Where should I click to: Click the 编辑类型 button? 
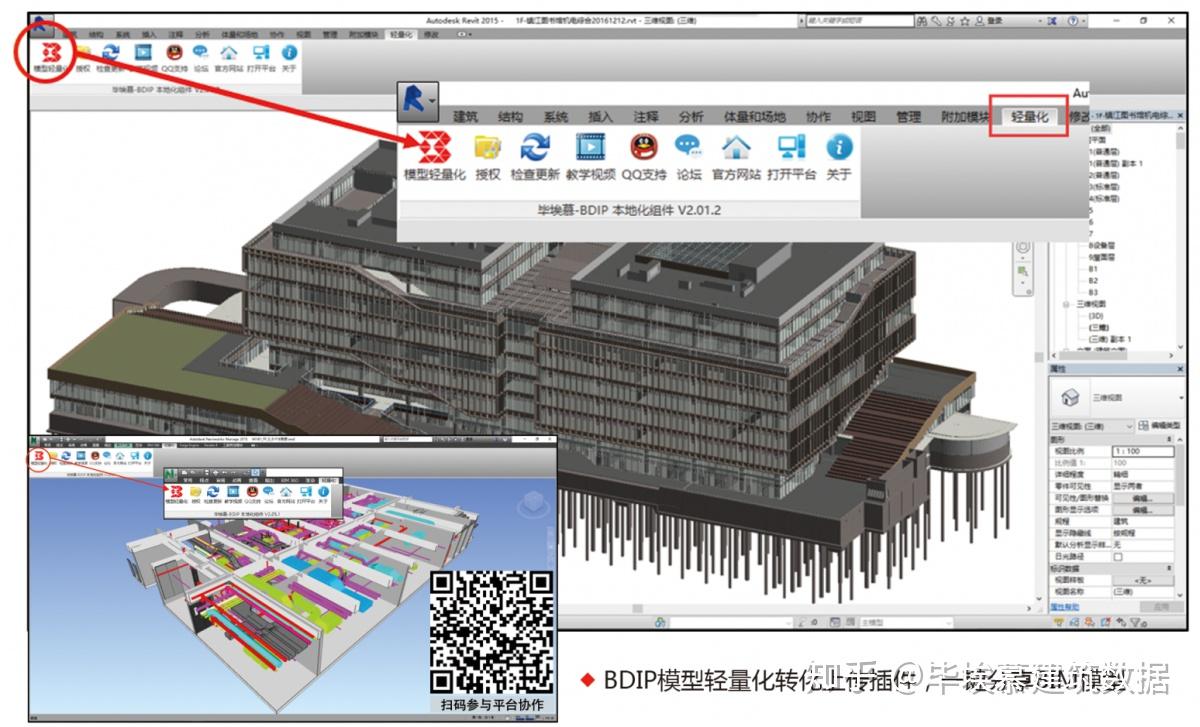coord(1159,425)
